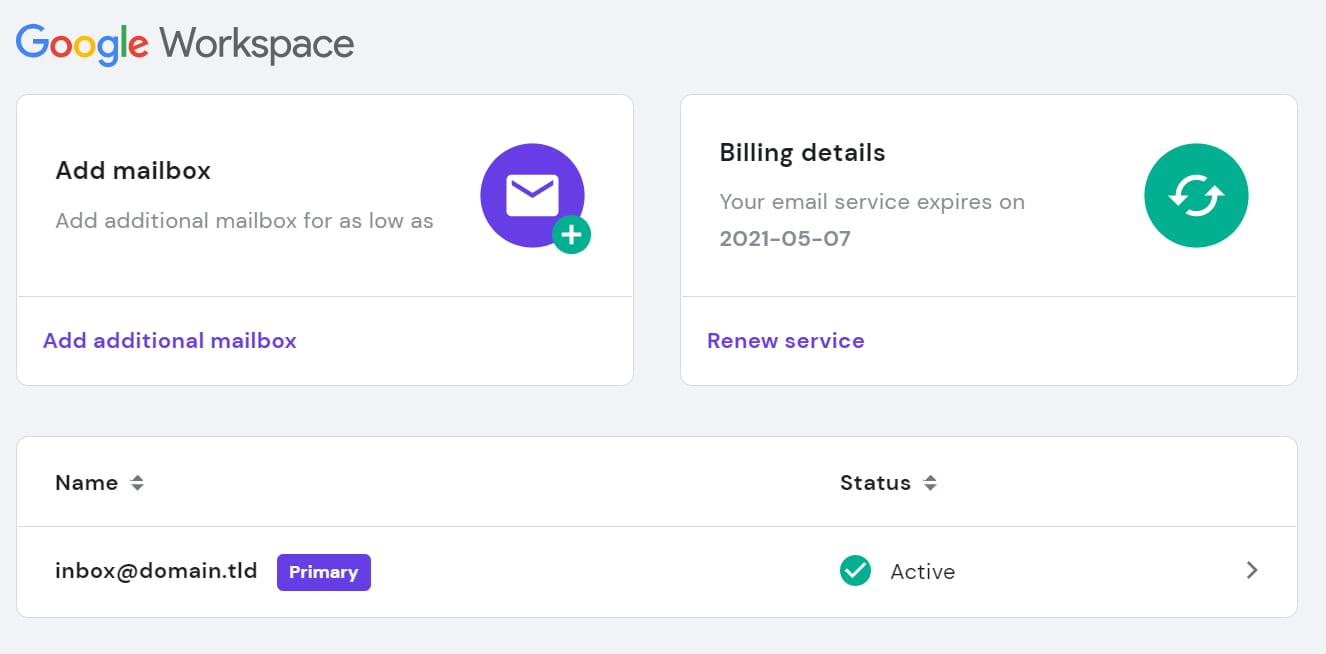The height and width of the screenshot is (654, 1326).
Task: Toggle sort arrows beside Name column
Action: (x=137, y=483)
